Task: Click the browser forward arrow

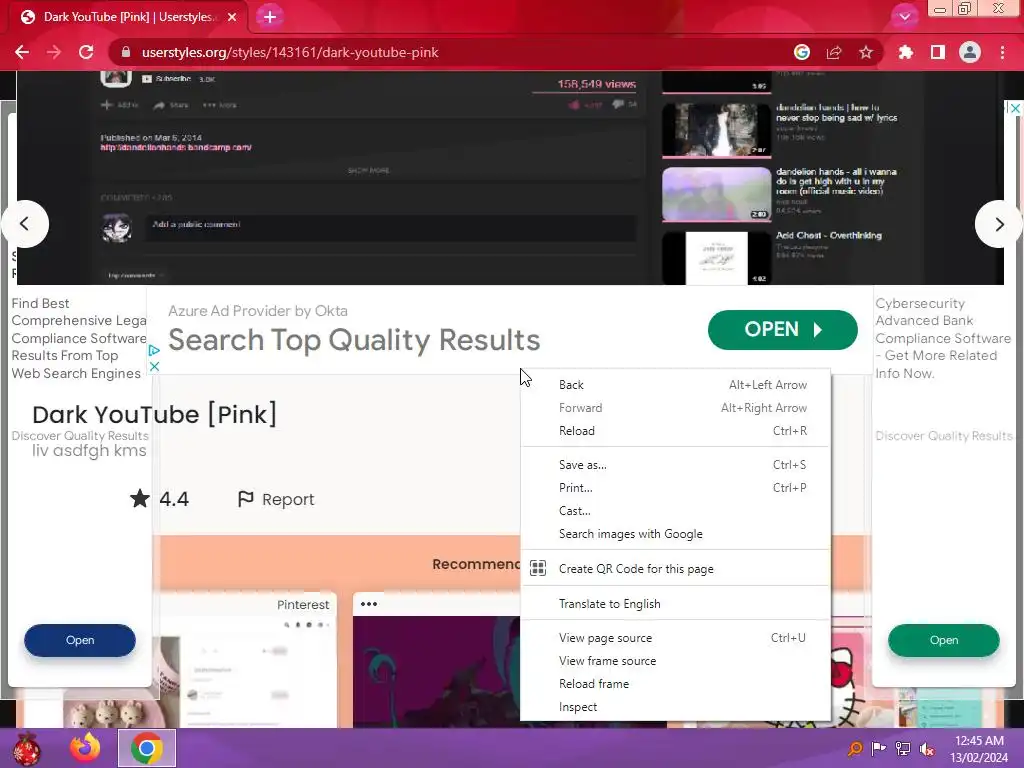Action: [x=54, y=52]
